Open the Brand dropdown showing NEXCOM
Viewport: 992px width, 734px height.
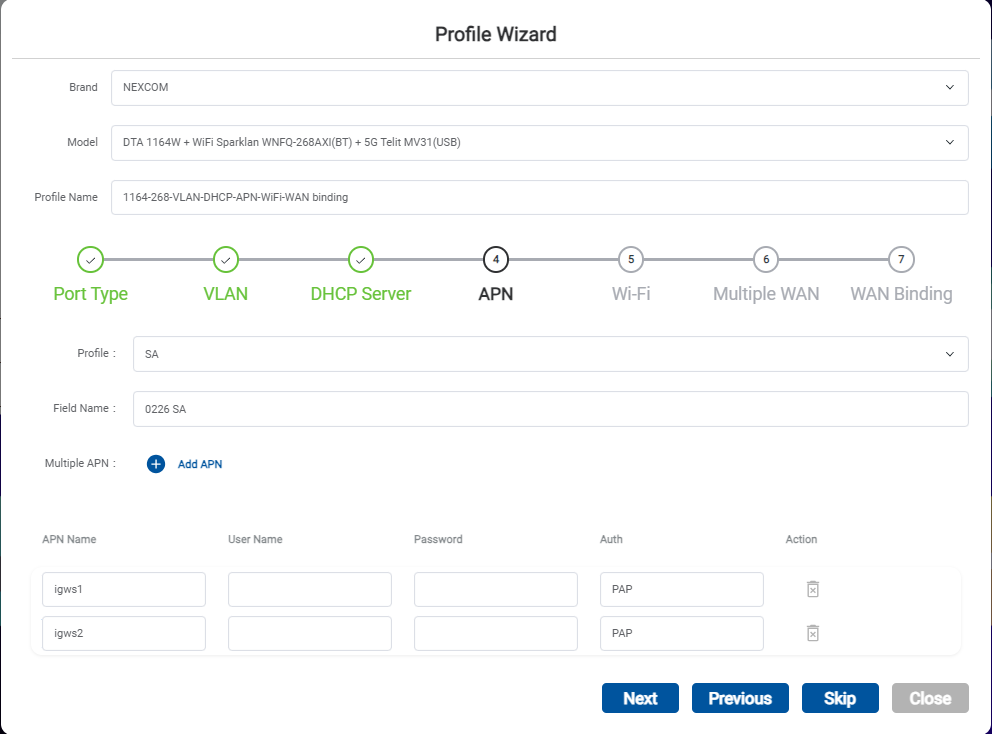click(x=540, y=87)
